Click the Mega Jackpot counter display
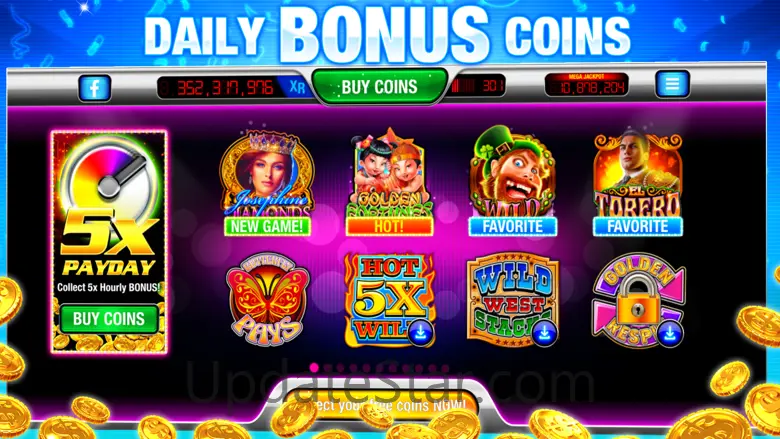The height and width of the screenshot is (439, 780). 586,85
